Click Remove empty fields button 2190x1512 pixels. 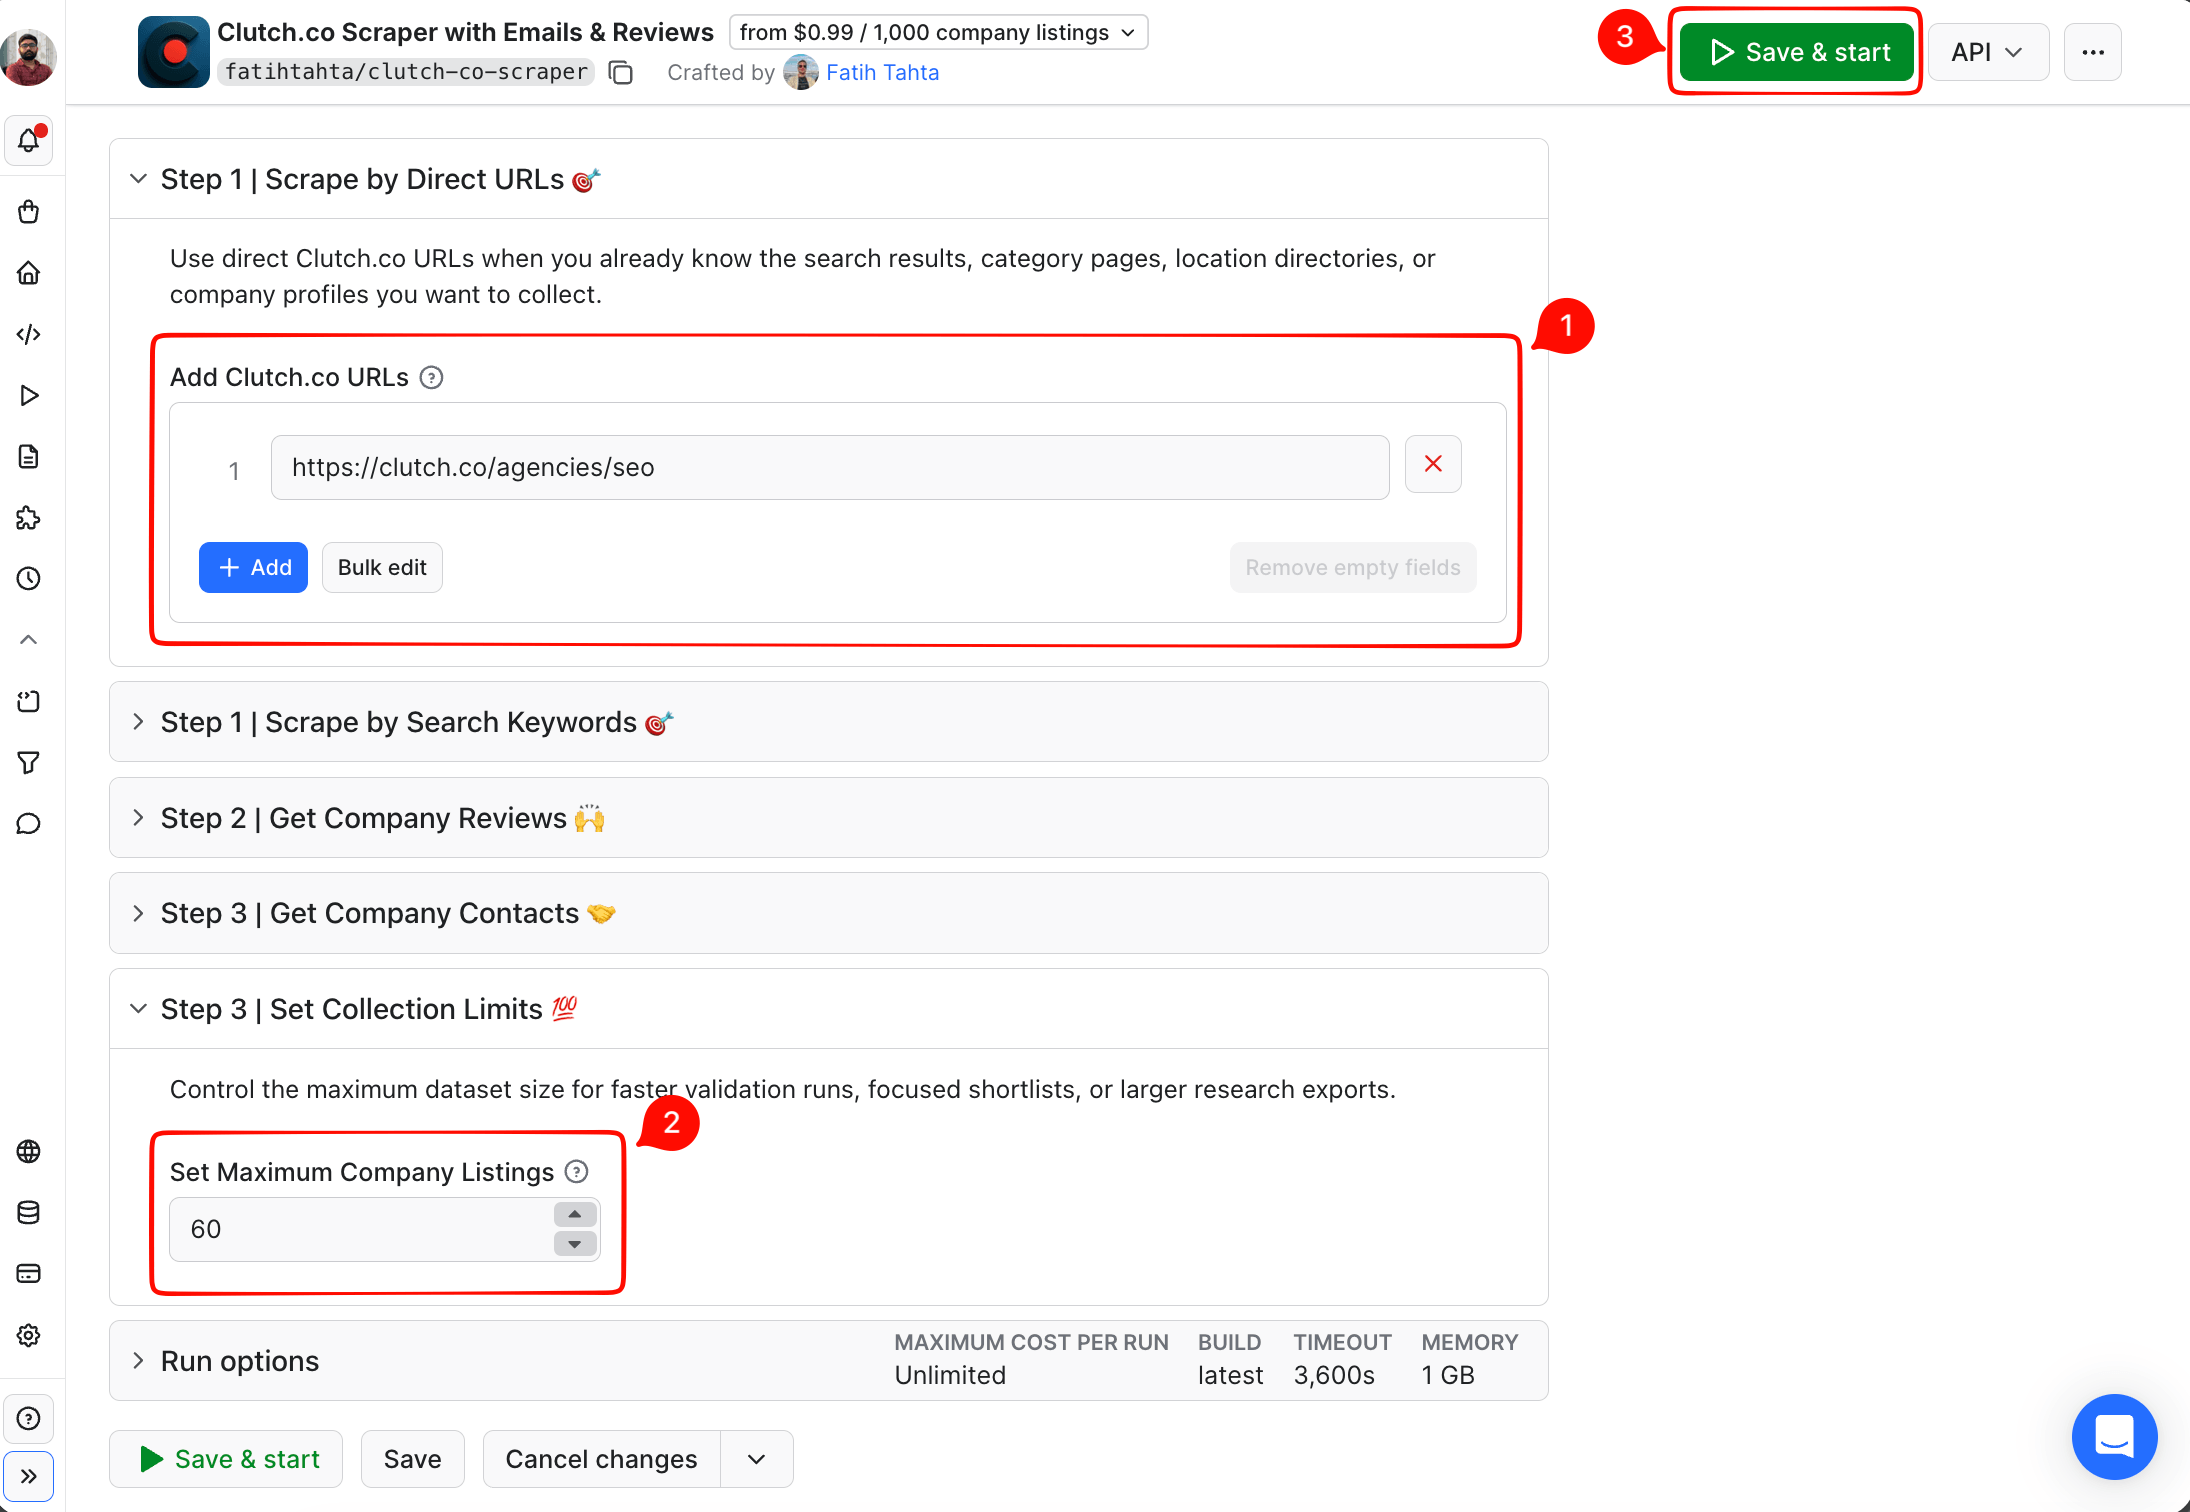click(x=1353, y=568)
